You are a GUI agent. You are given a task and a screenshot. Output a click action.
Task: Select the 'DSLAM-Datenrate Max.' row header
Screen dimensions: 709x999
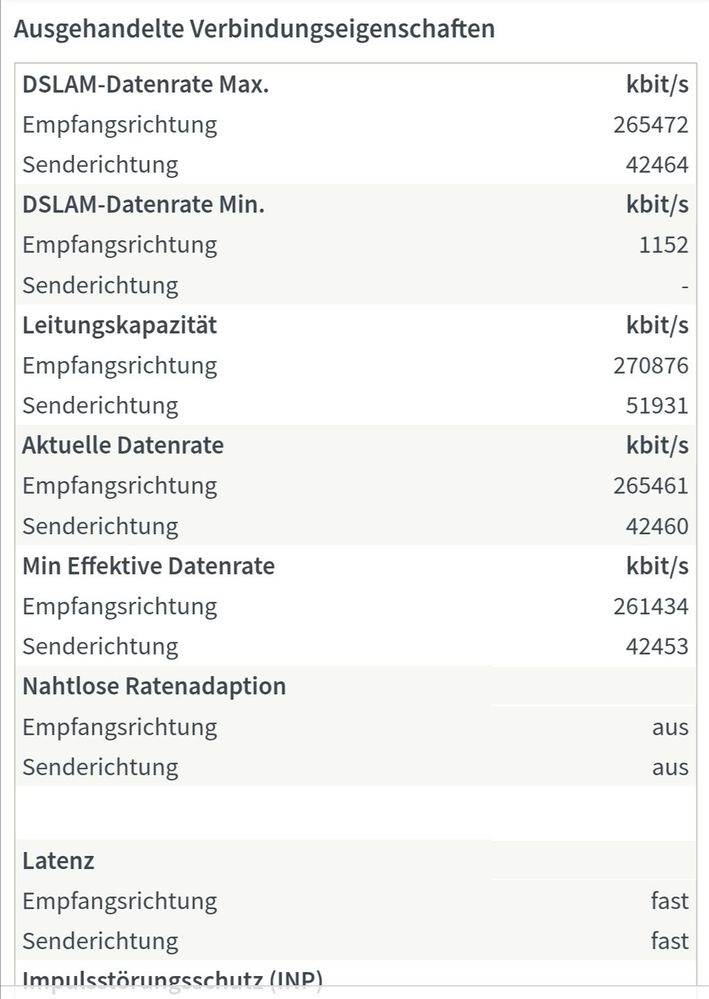[145, 84]
